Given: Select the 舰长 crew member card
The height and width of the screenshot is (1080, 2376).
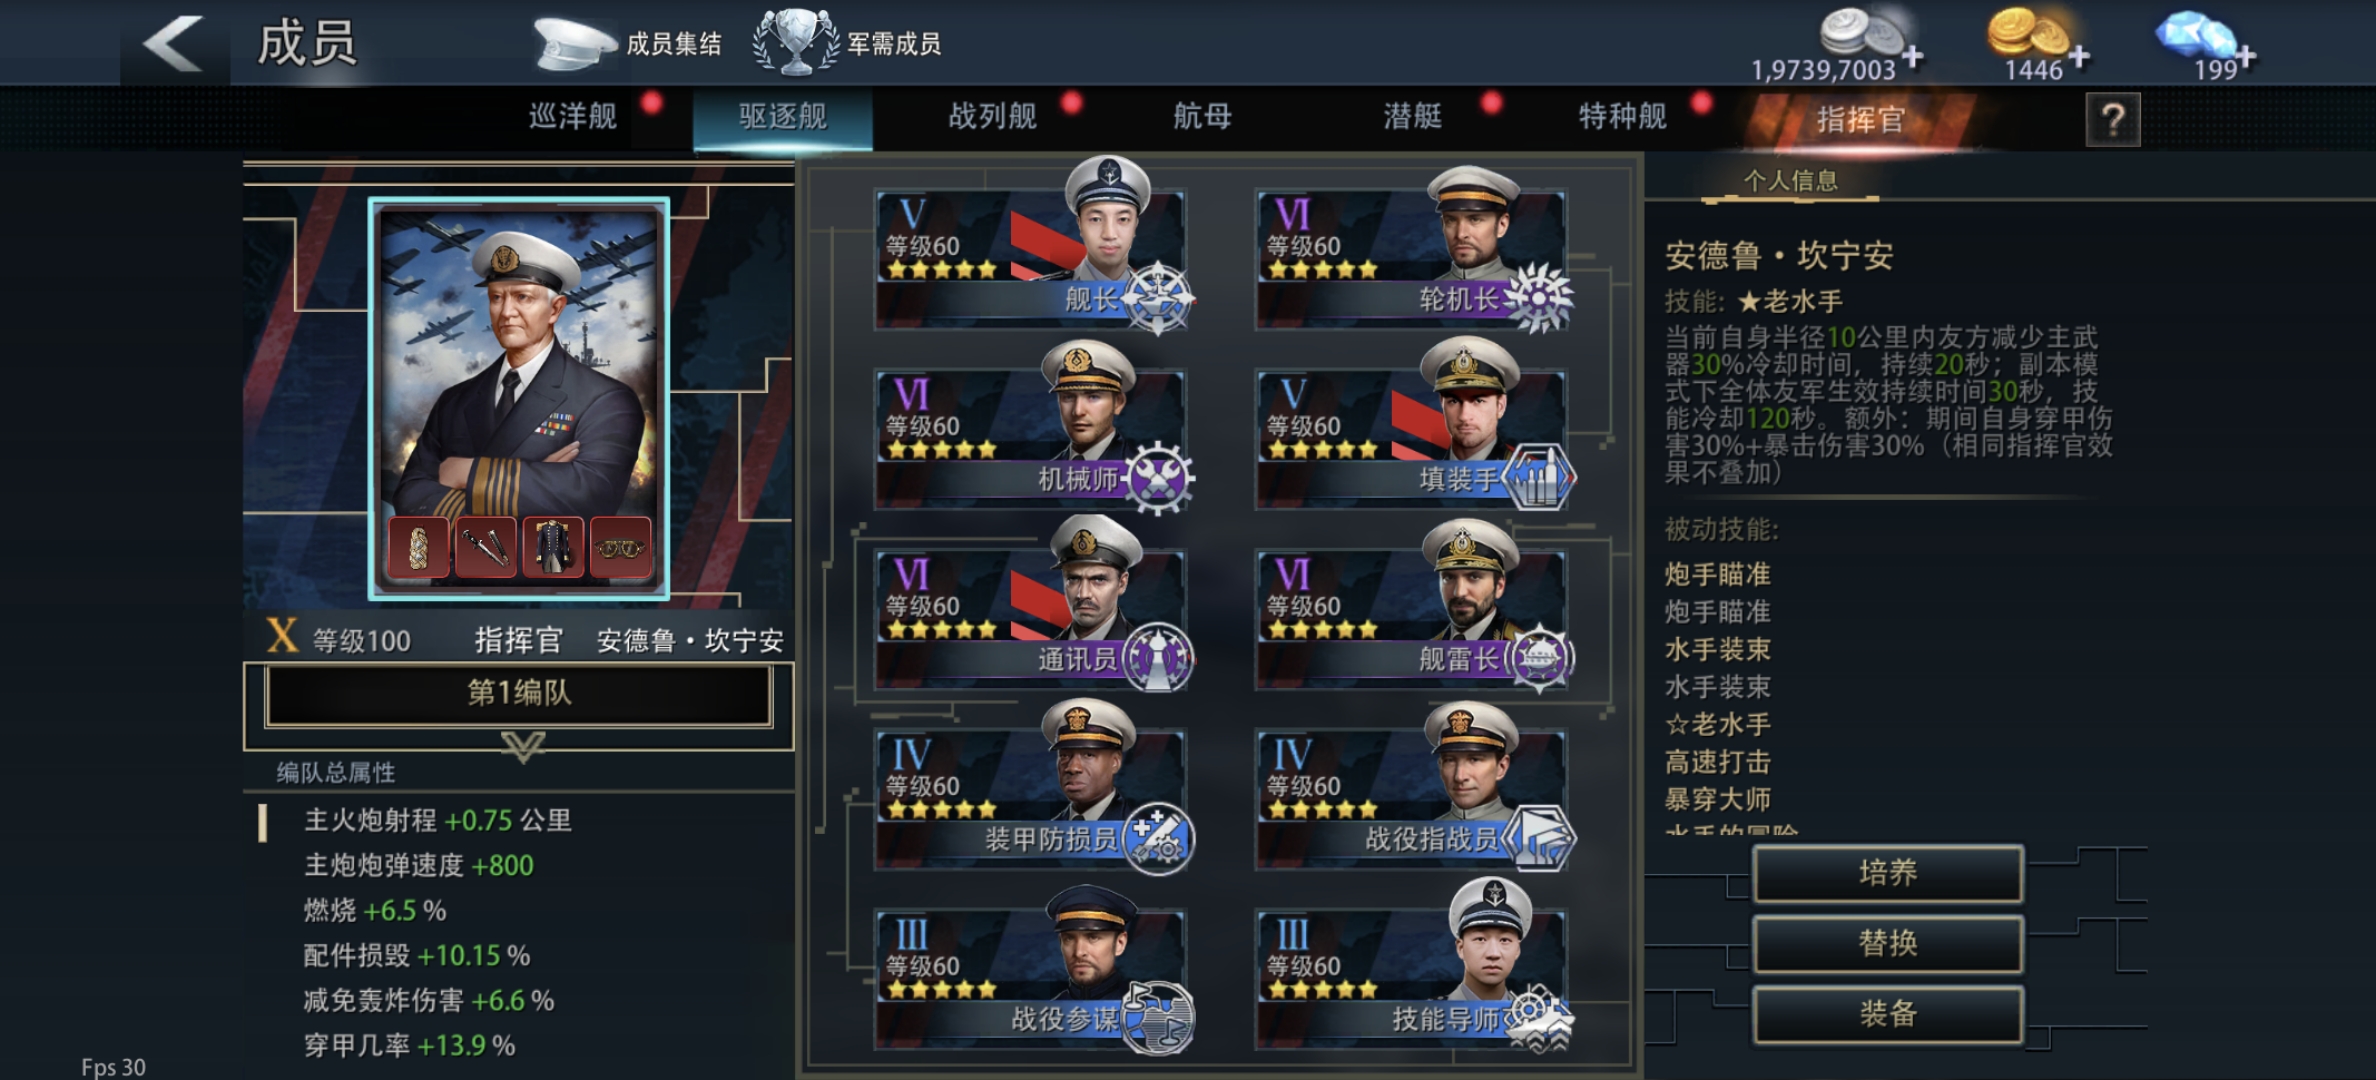Looking at the screenshot, I should (1030, 258).
